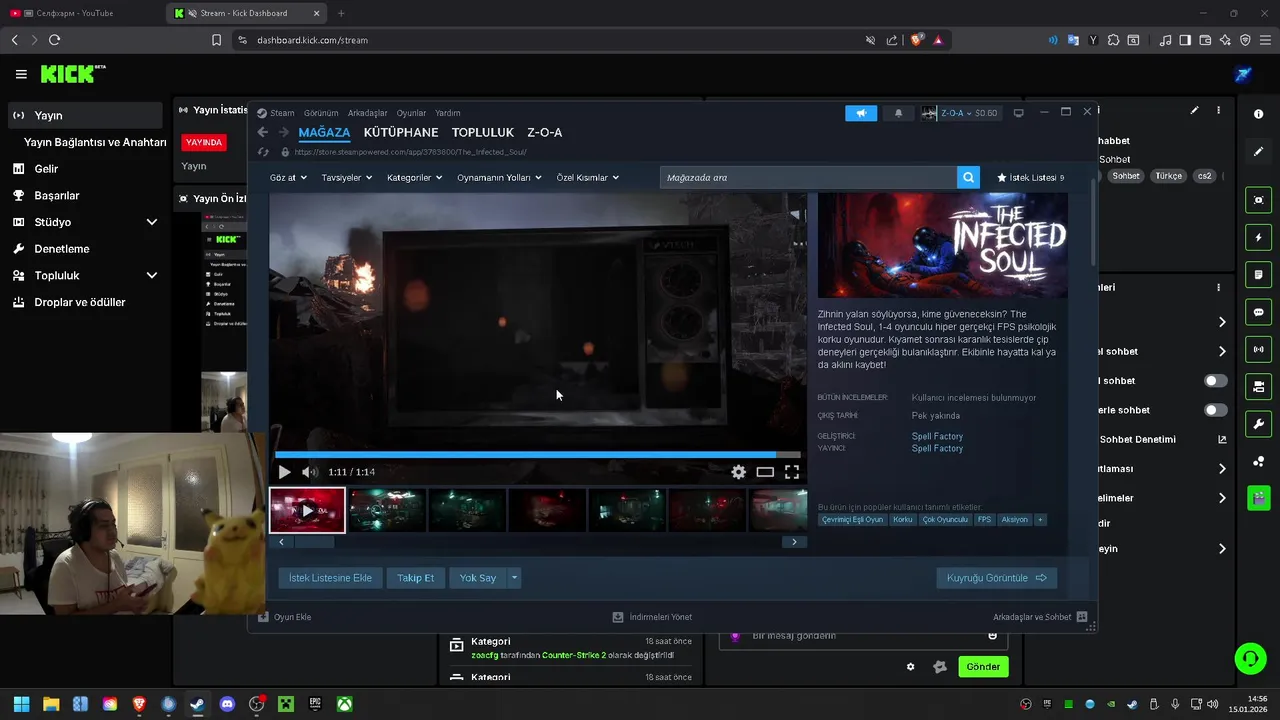Open the green support headset bubble
Image resolution: width=1280 pixels, height=720 pixels.
(1250, 658)
